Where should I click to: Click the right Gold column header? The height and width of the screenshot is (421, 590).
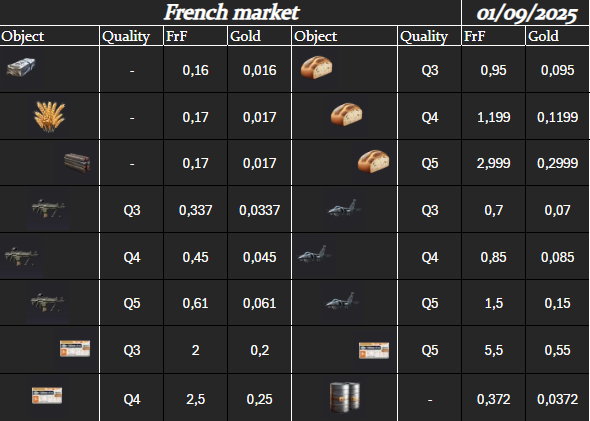[543, 36]
